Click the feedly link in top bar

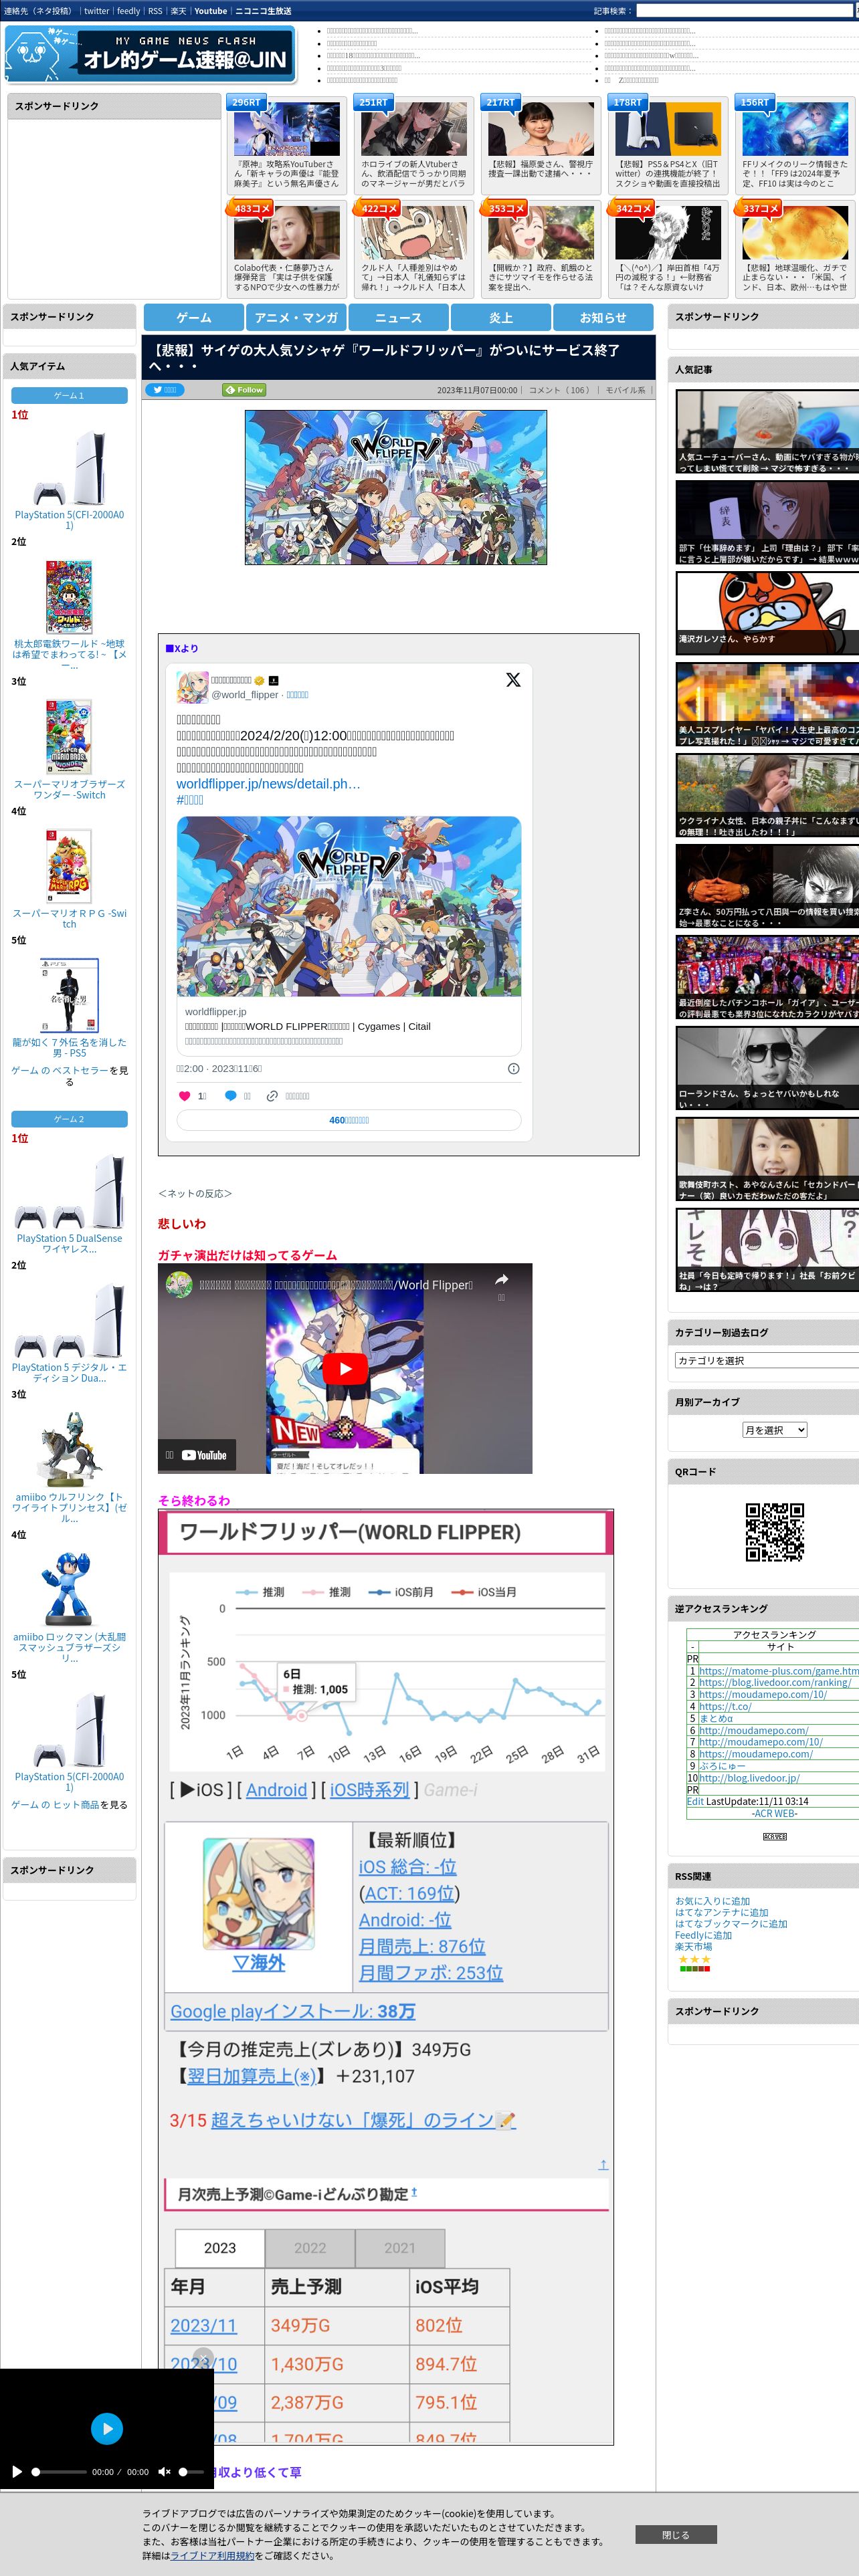tap(128, 11)
